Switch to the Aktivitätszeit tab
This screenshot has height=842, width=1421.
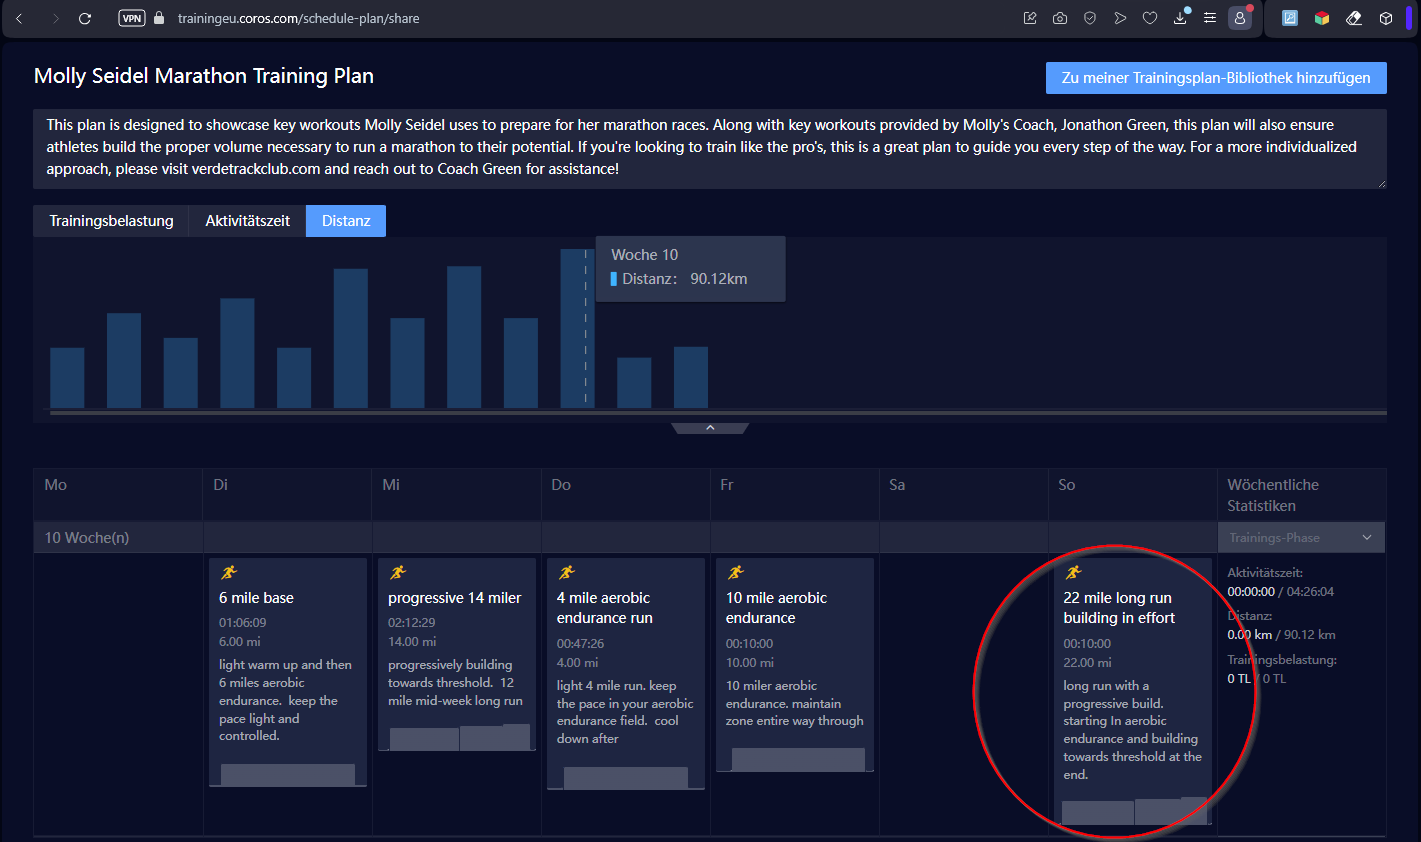click(x=247, y=221)
